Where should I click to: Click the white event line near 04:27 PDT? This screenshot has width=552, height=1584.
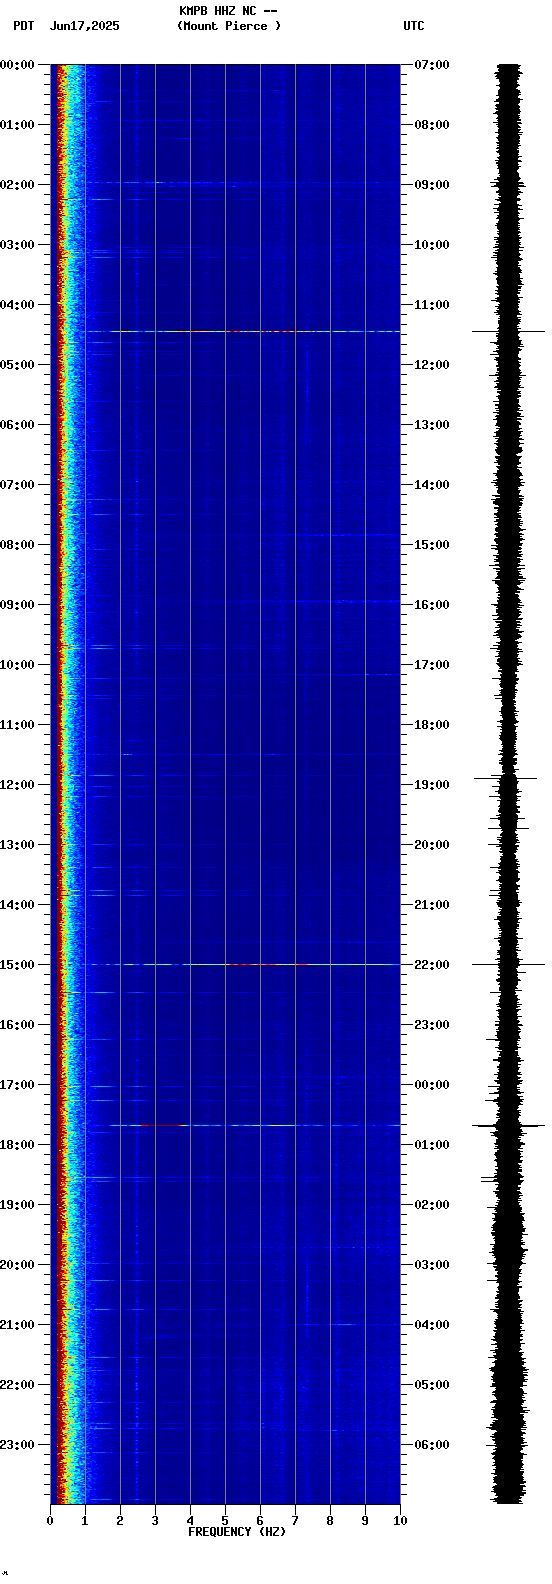(255, 331)
